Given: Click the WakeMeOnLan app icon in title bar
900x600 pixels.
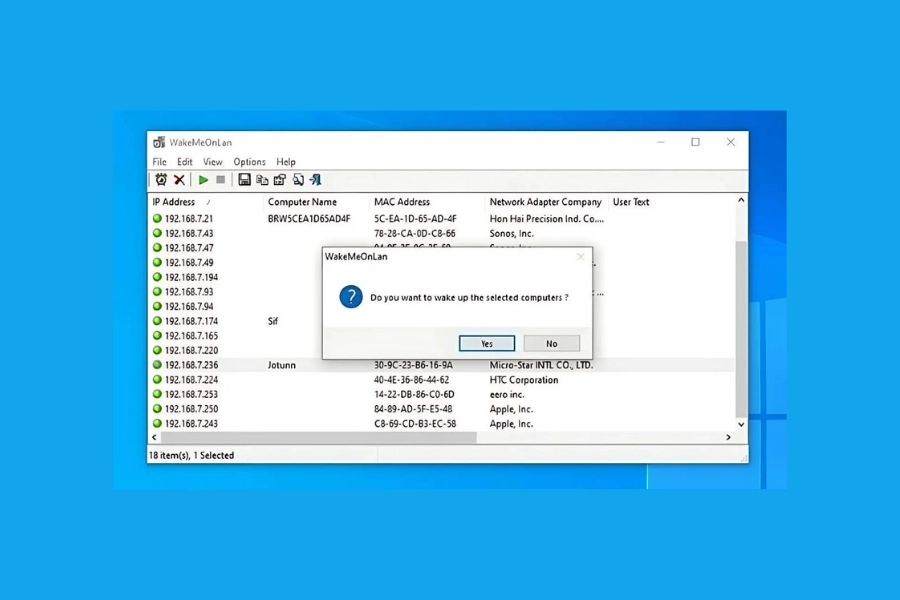Looking at the screenshot, I should click(x=159, y=142).
